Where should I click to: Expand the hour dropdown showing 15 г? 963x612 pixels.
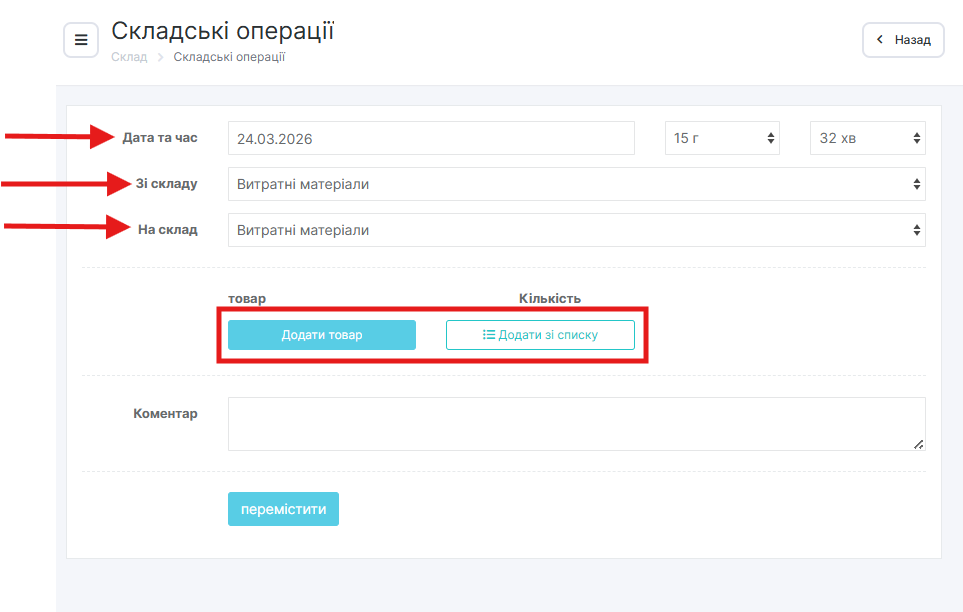pyautogui.click(x=722, y=138)
